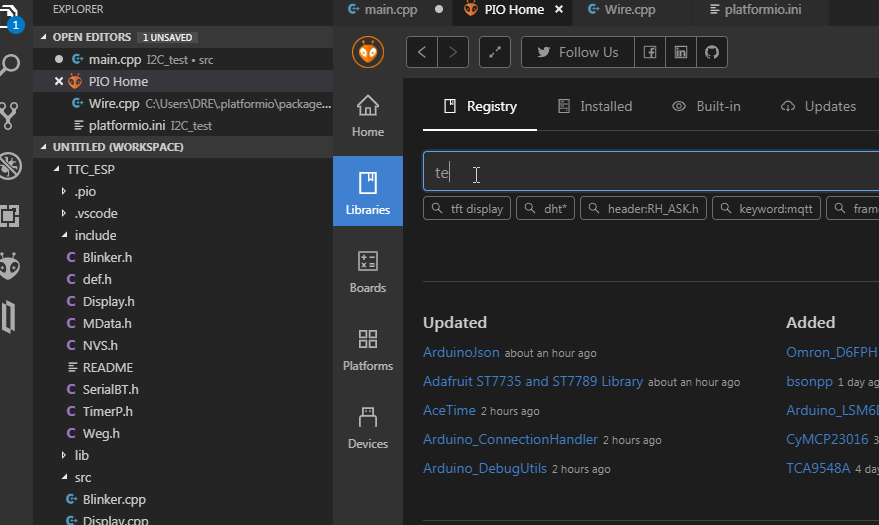
Task: Open the Explorer activity bar icon
Action: tap(10, 16)
